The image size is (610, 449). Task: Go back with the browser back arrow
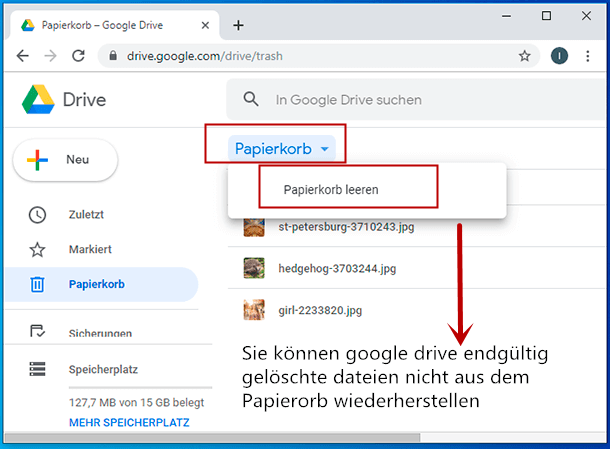(23, 56)
